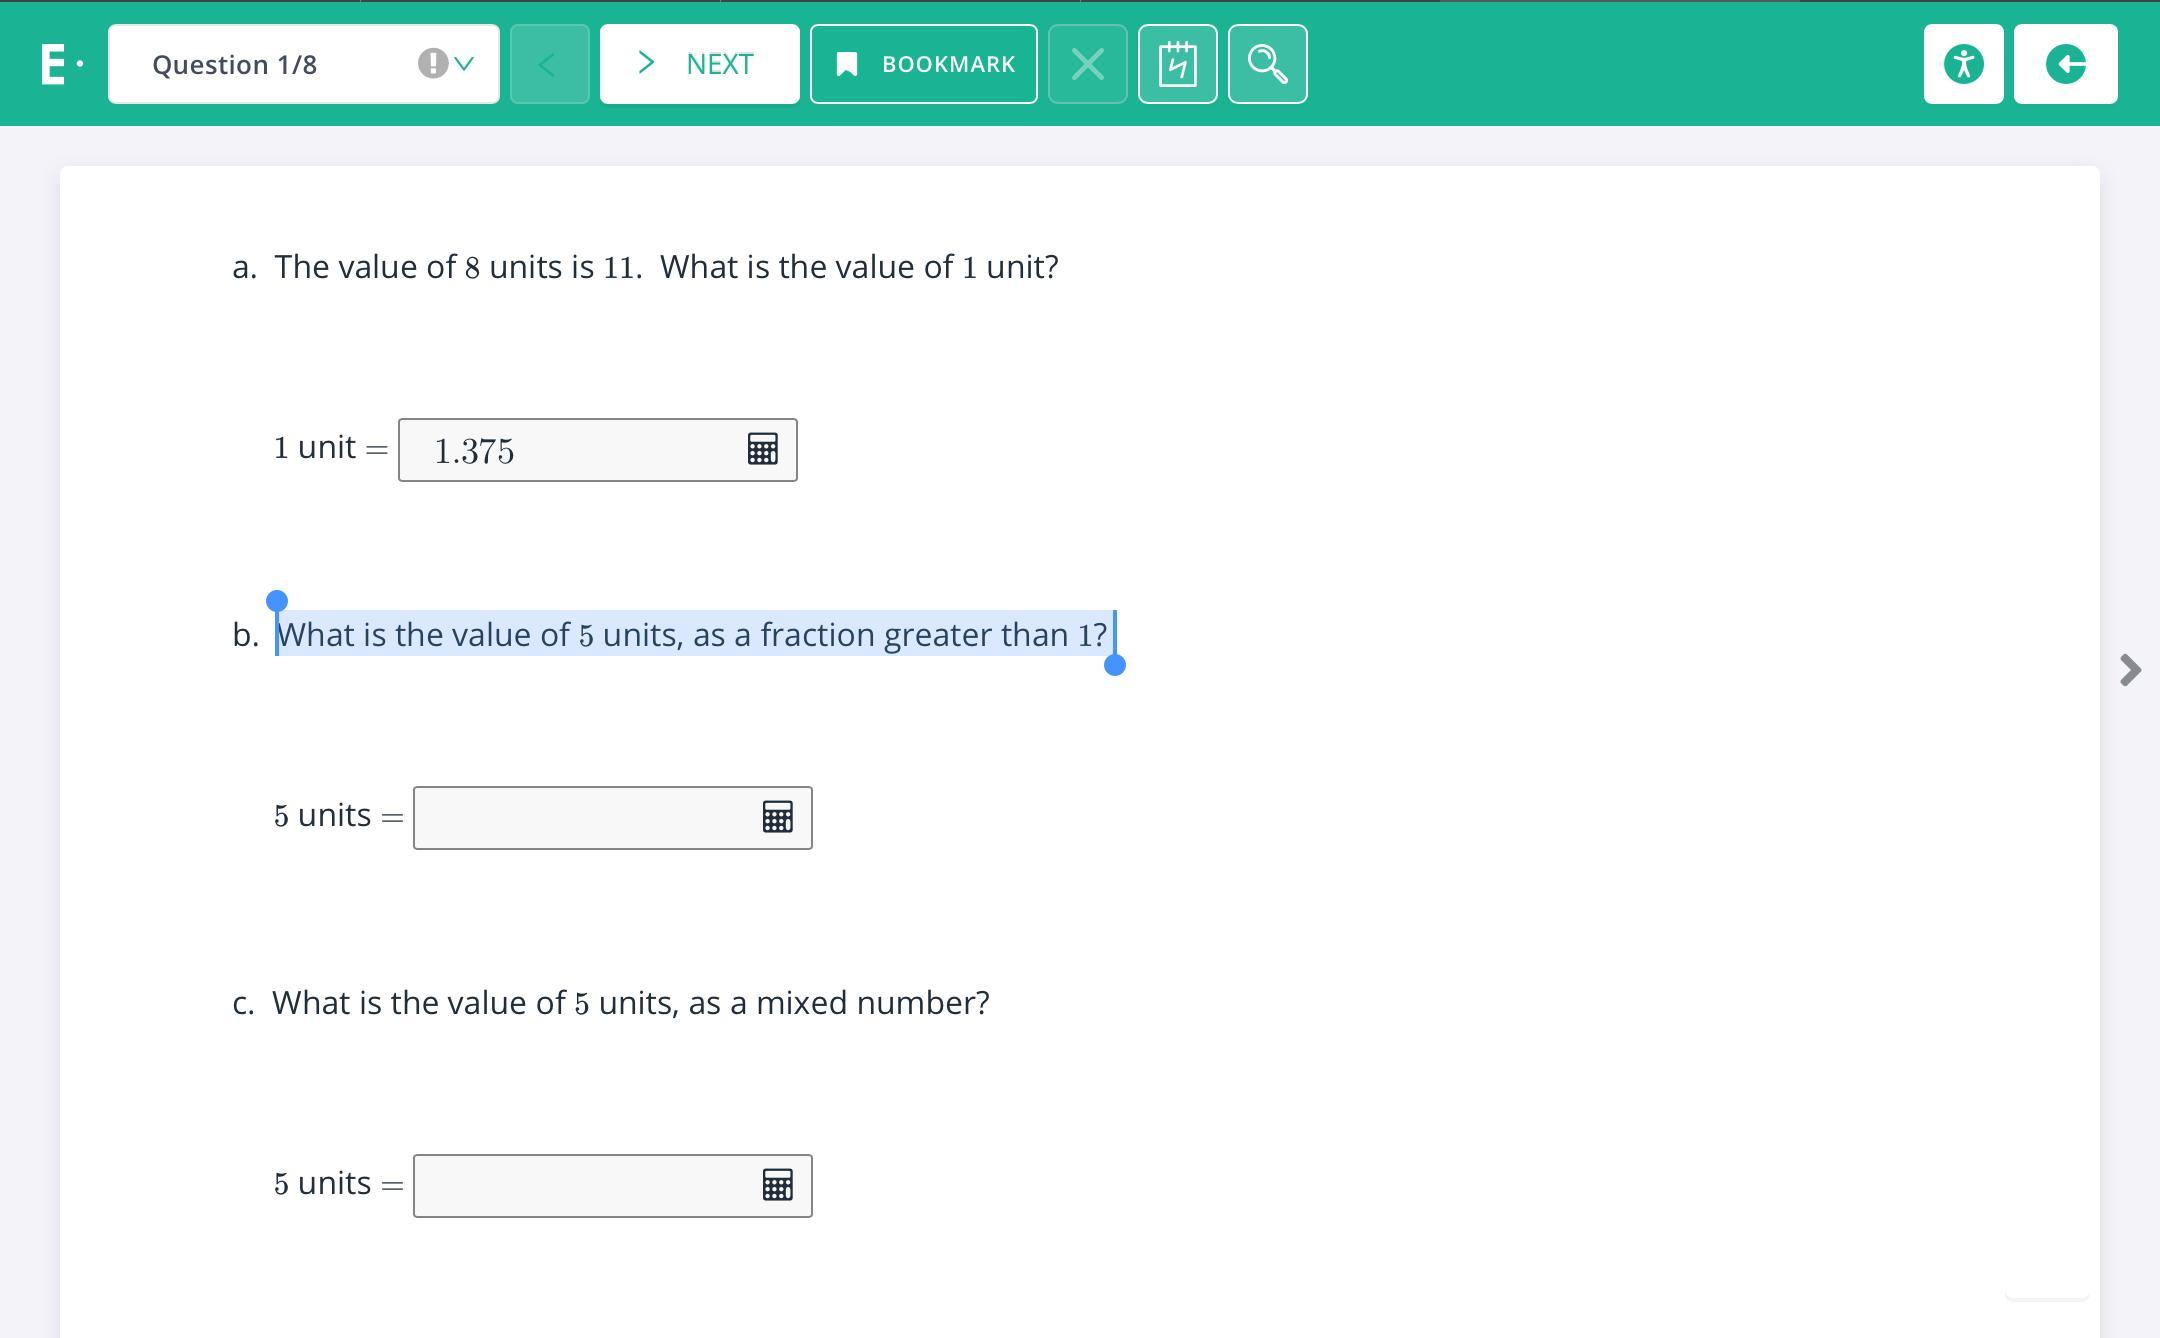Select the magnifier zoom tool
Image resolution: width=2160 pixels, height=1338 pixels.
click(1267, 64)
